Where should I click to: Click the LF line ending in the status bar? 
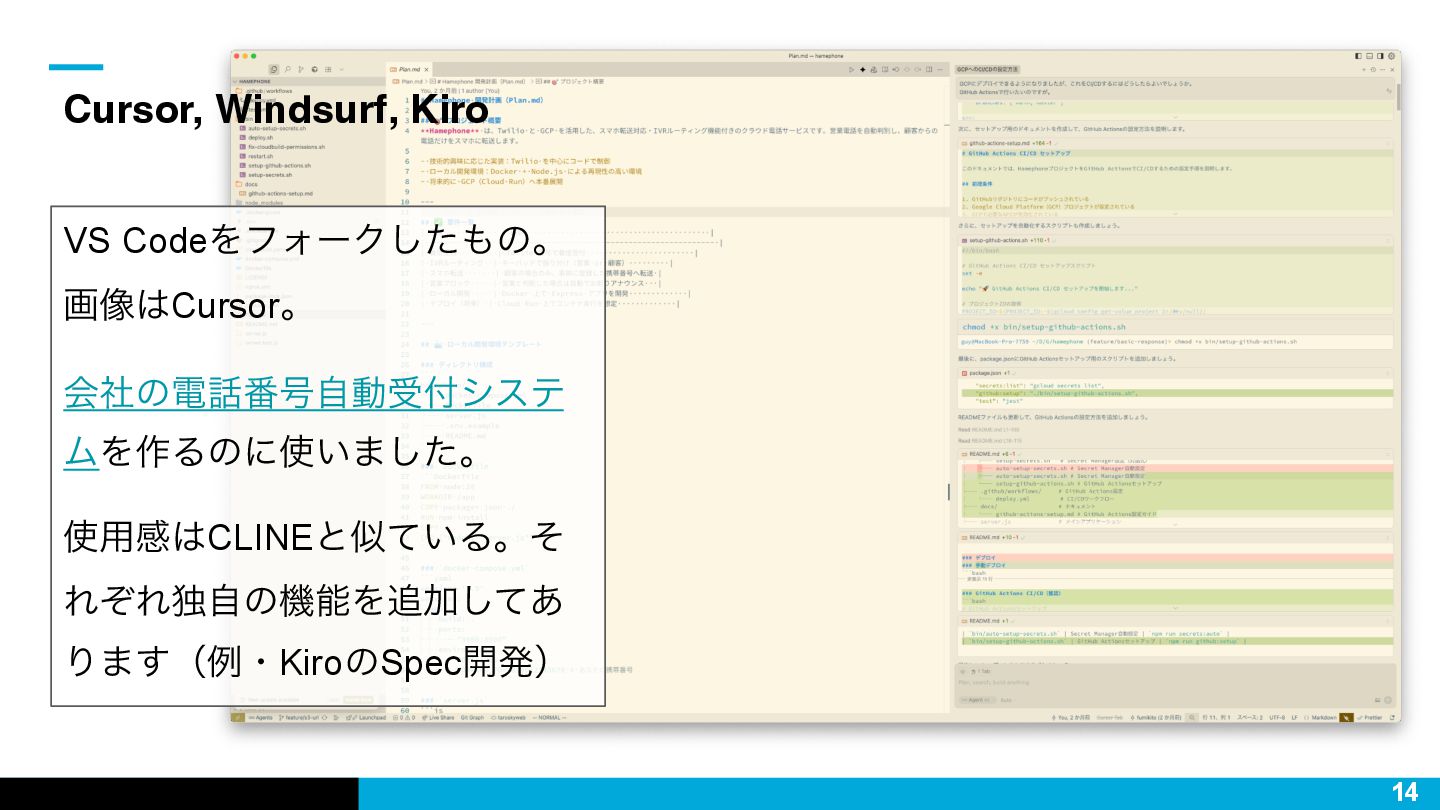(x=1295, y=717)
